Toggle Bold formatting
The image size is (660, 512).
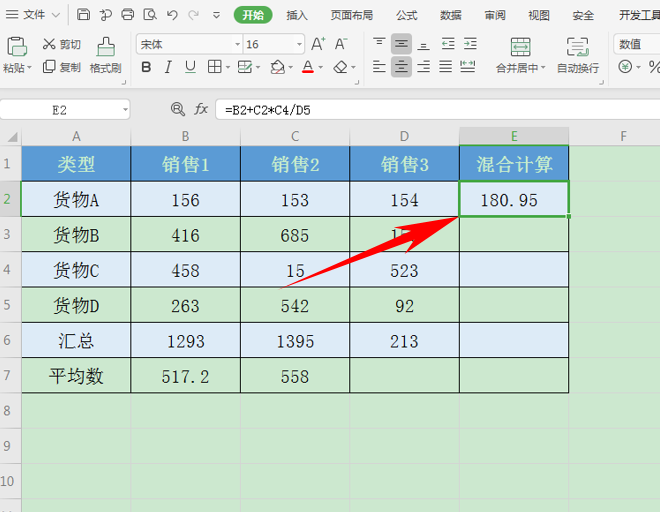point(146,67)
